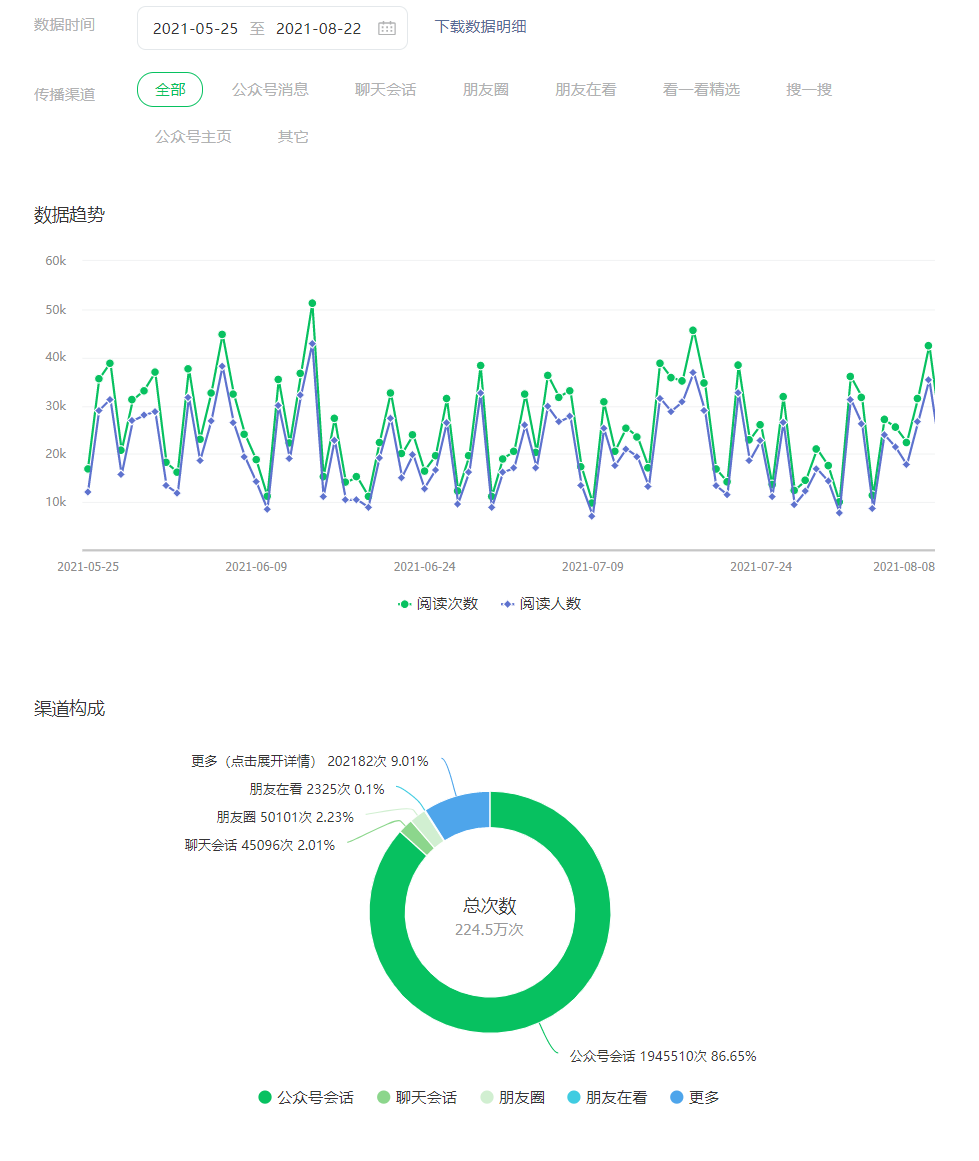Viewport: 979px width, 1161px height.
Task: Select the 全部 channel filter
Action: 170,90
